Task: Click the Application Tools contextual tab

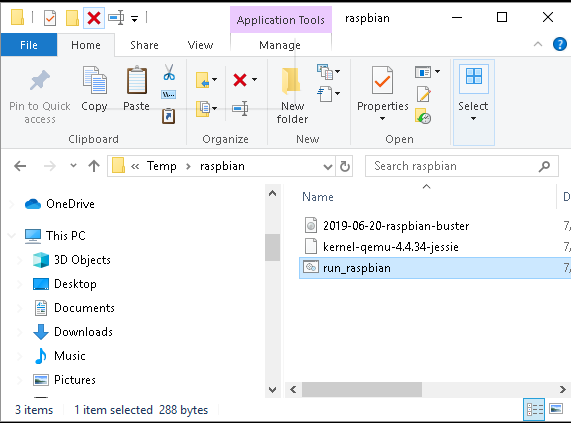Action: 281,20
